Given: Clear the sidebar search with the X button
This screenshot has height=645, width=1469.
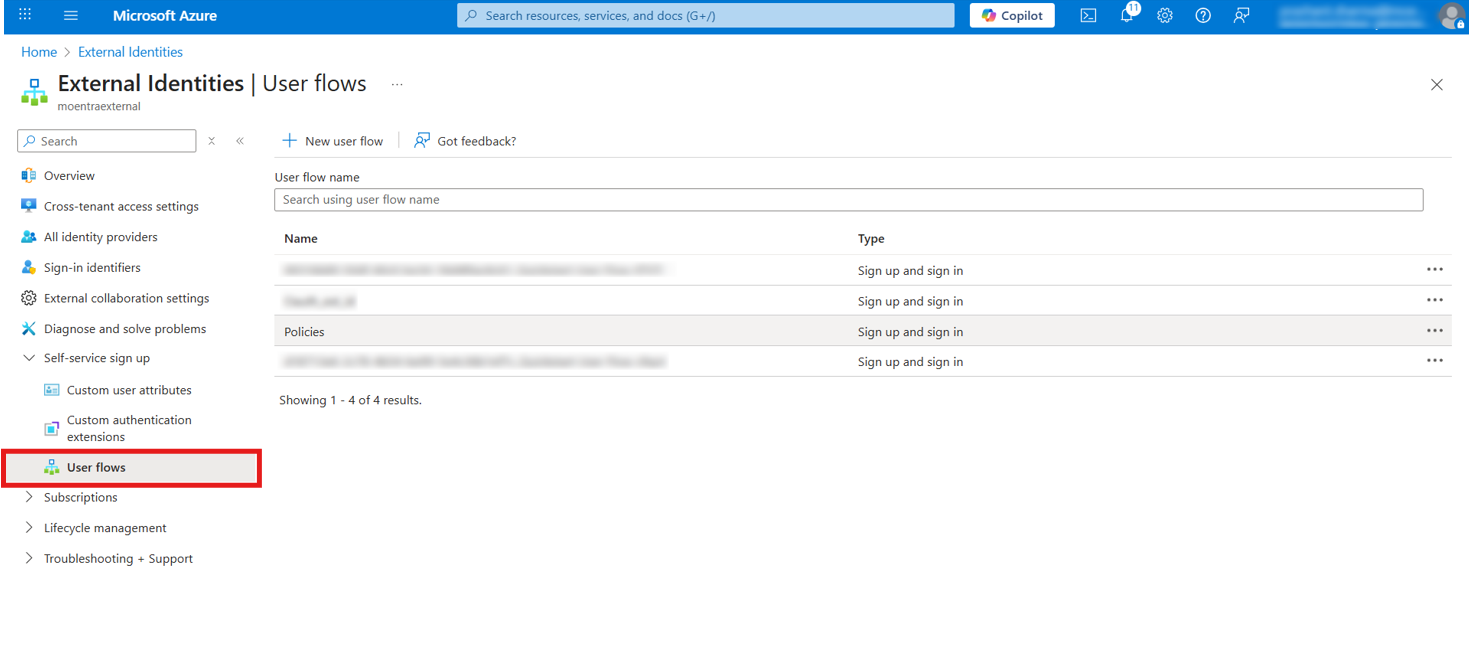Looking at the screenshot, I should point(211,140).
